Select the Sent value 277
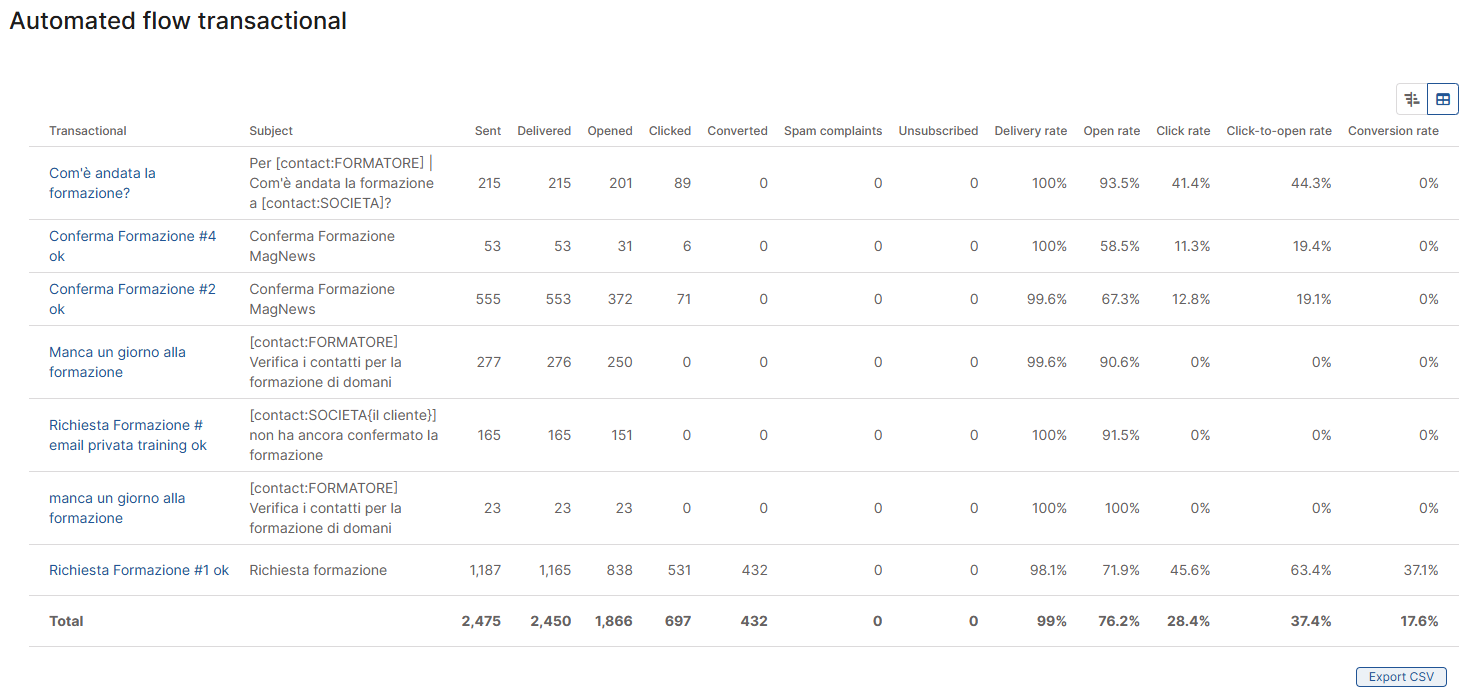The width and height of the screenshot is (1470, 696). click(489, 362)
